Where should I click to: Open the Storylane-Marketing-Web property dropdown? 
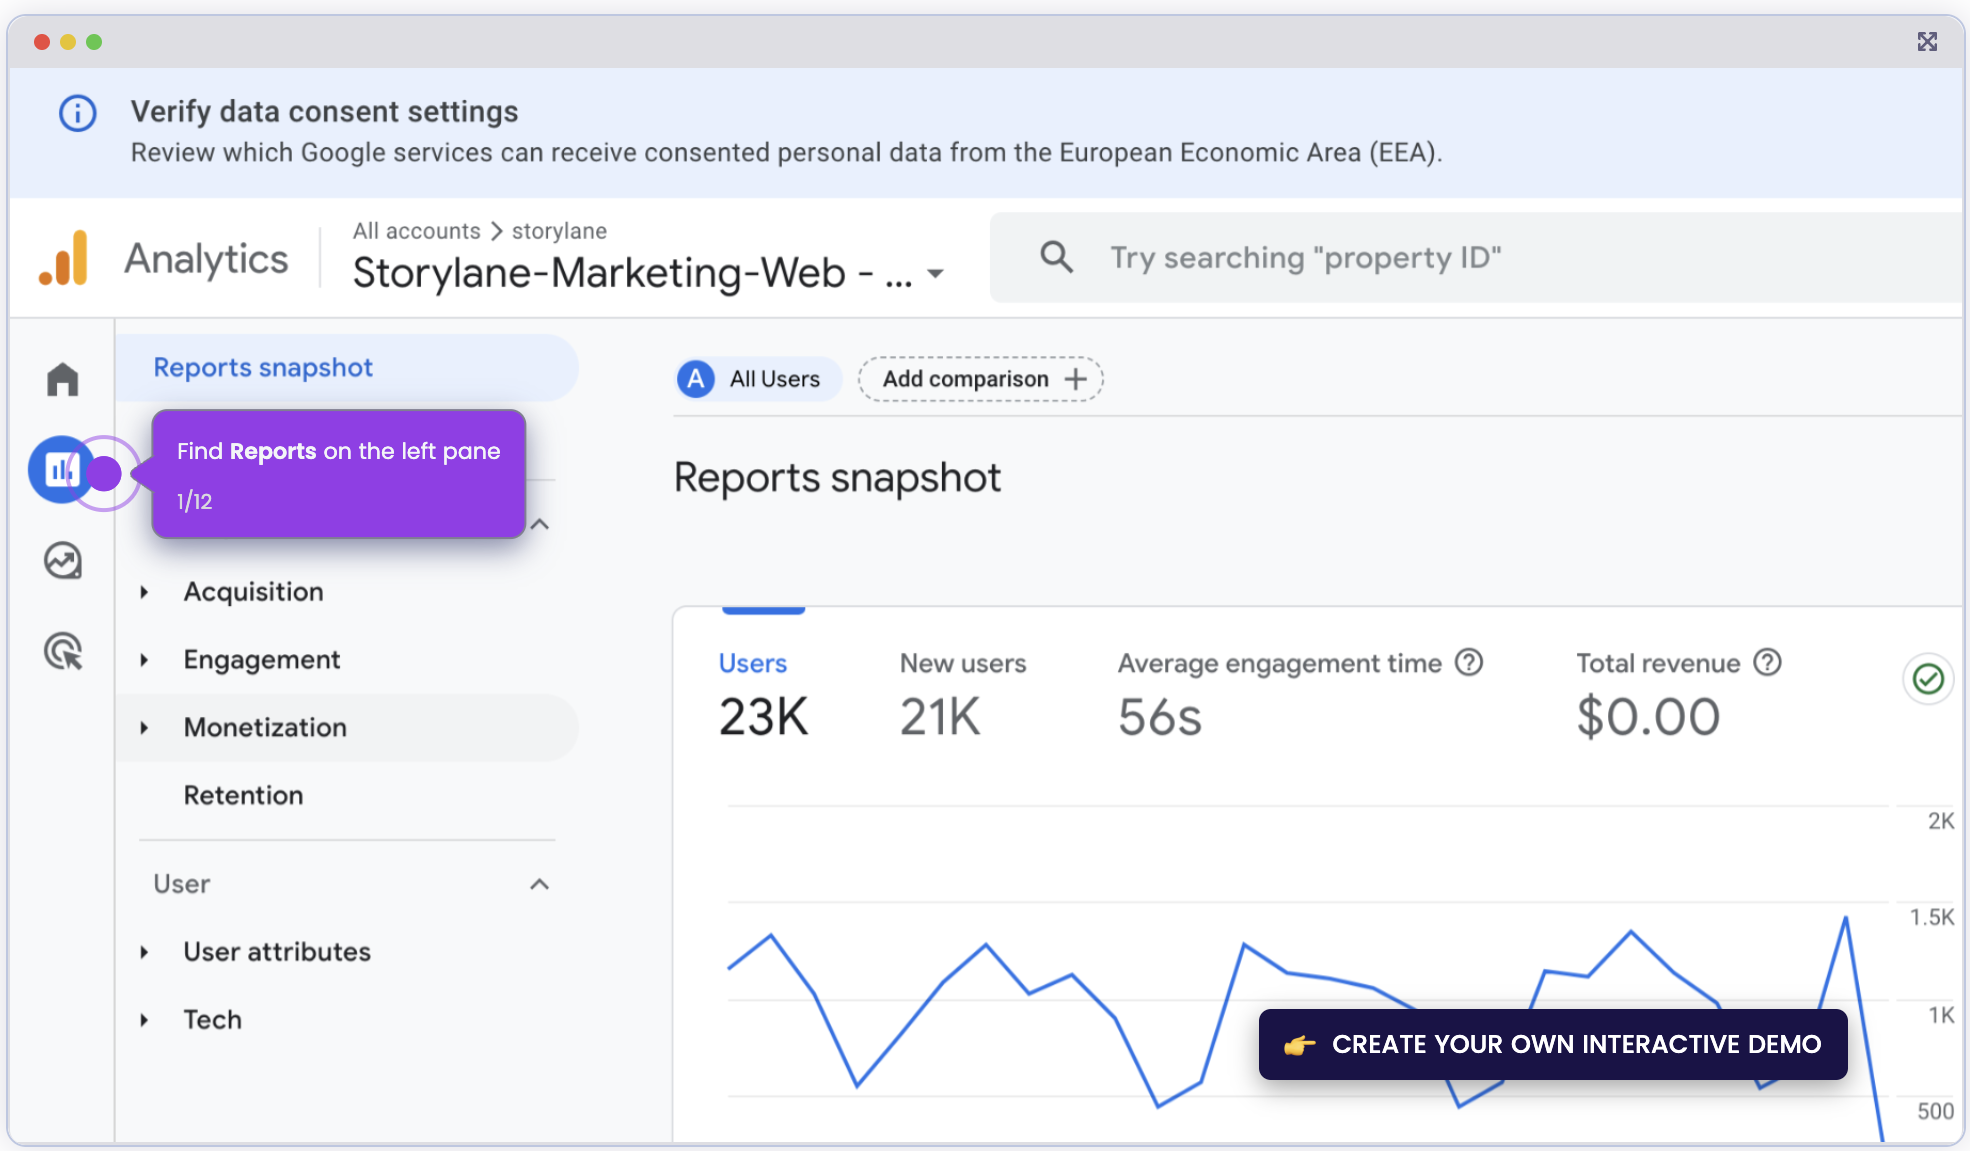(936, 273)
